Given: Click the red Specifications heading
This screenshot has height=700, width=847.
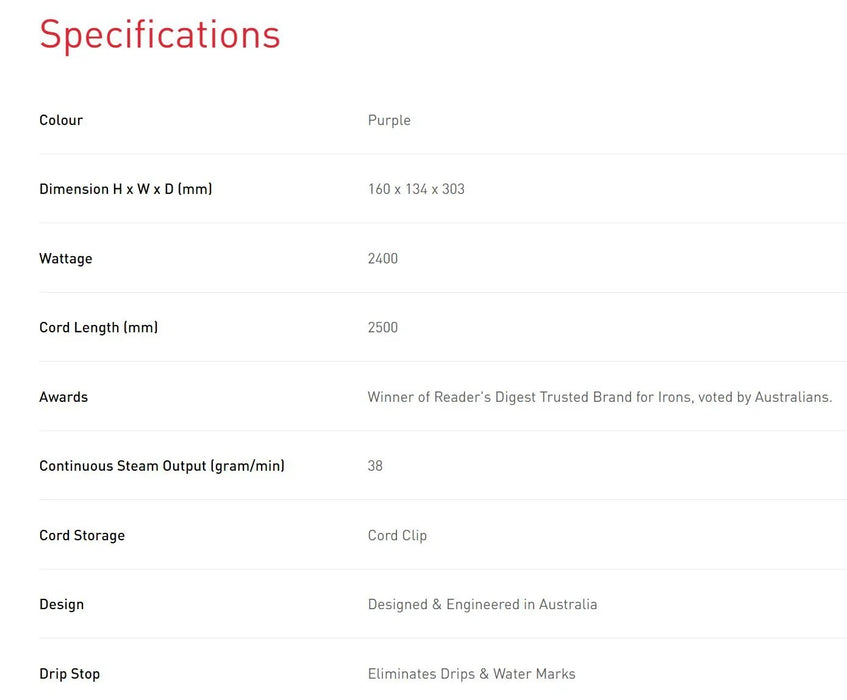Looking at the screenshot, I should [160, 35].
